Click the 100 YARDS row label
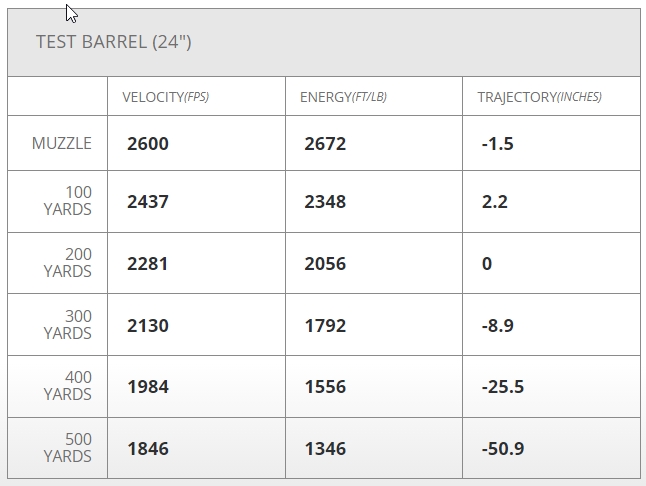This screenshot has height=486, width=646. [68, 201]
